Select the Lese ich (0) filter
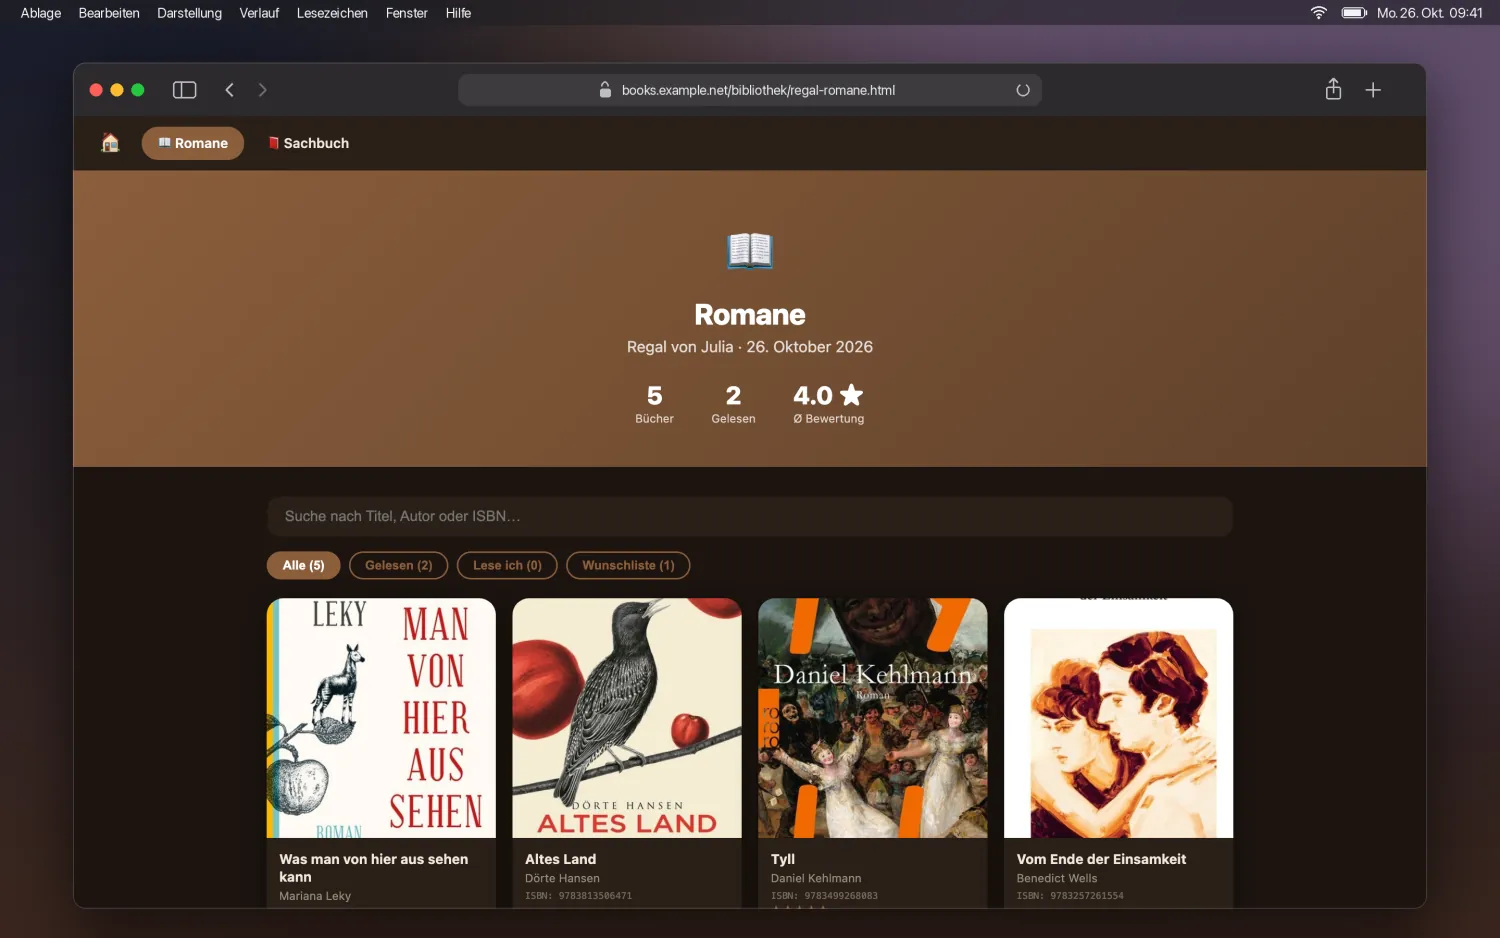The image size is (1500, 938). pos(507,565)
